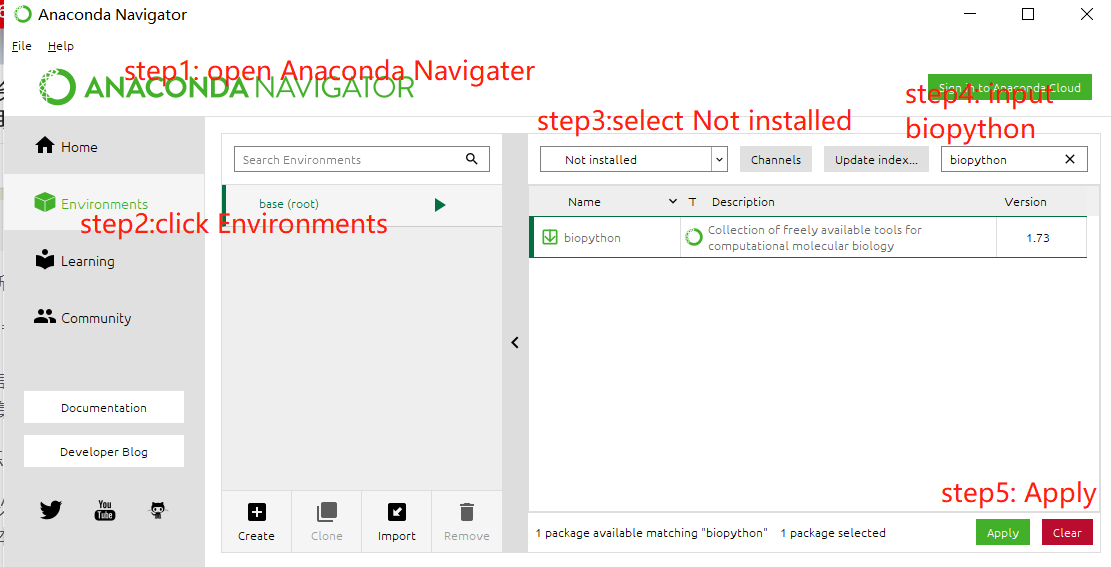This screenshot has width=1111, height=567.
Task: Click '1 package available matching' status text
Action: tap(651, 533)
